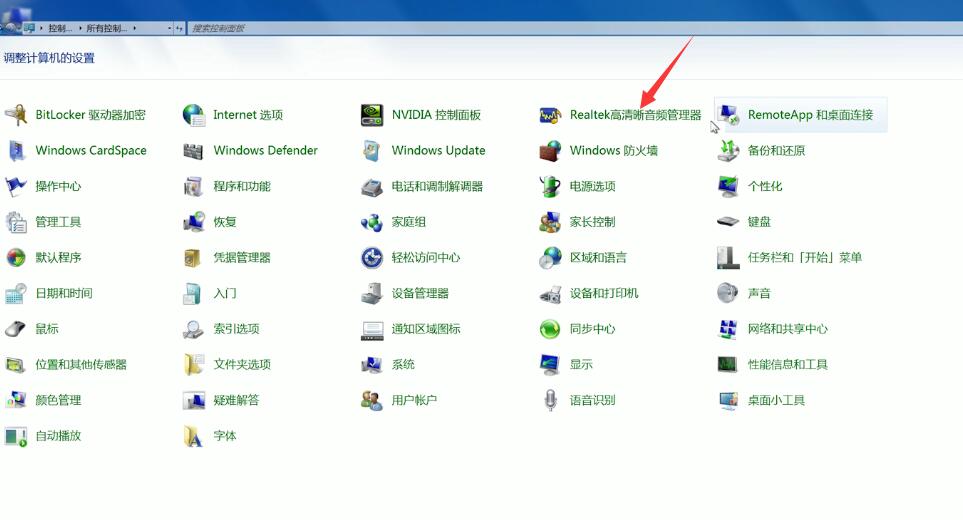Click the 通知区域图标 link
Image resolution: width=963 pixels, height=520 pixels.
pos(426,328)
